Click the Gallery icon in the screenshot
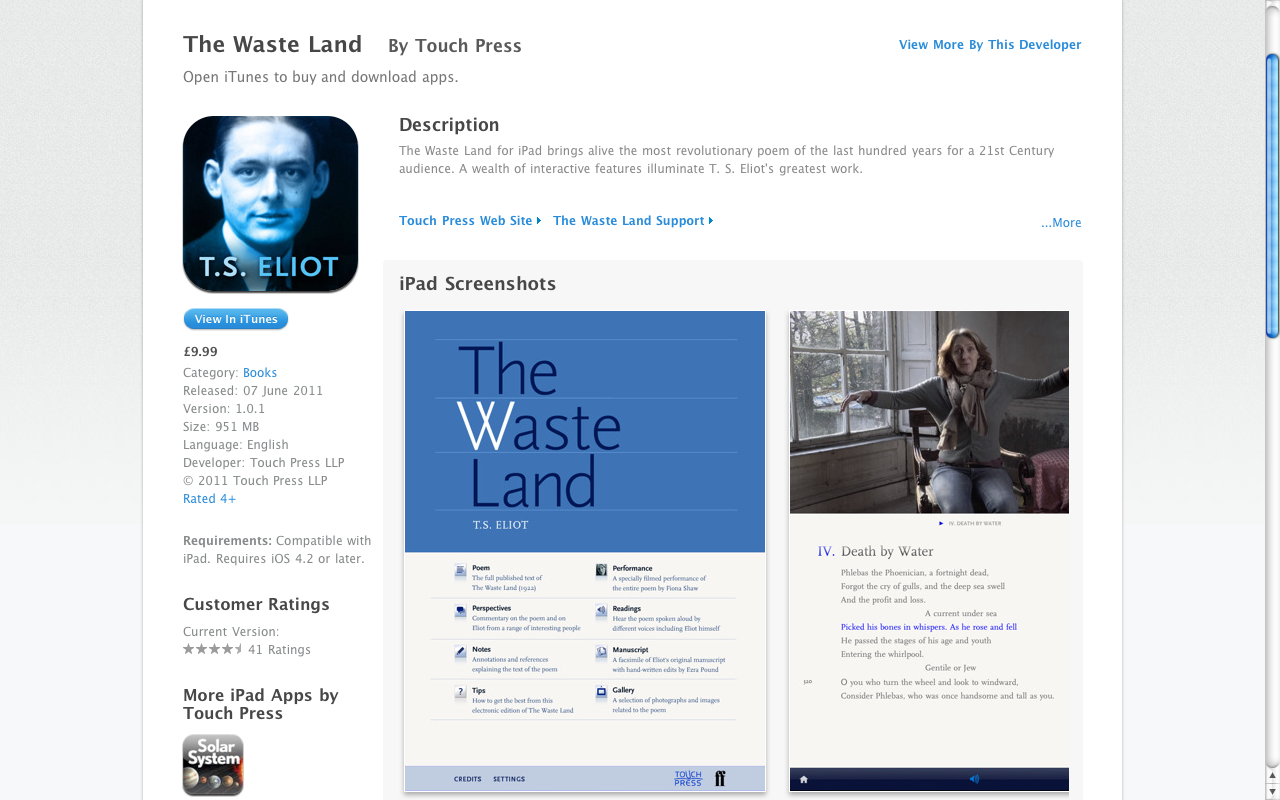 pyautogui.click(x=601, y=691)
